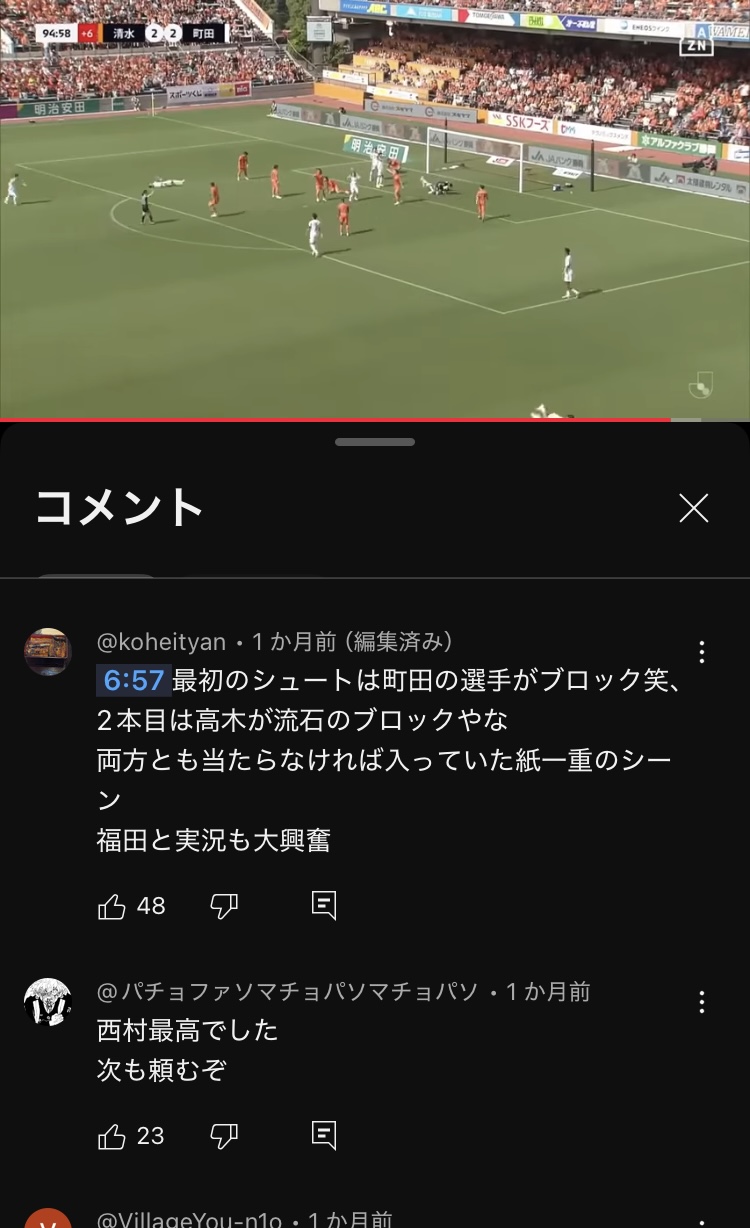Tap the コメント panel heading

click(x=120, y=508)
